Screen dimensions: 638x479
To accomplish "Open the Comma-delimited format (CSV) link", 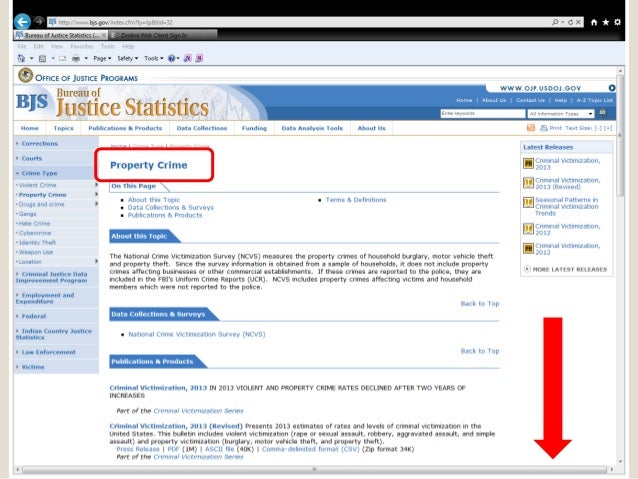I will pyautogui.click(x=310, y=449).
